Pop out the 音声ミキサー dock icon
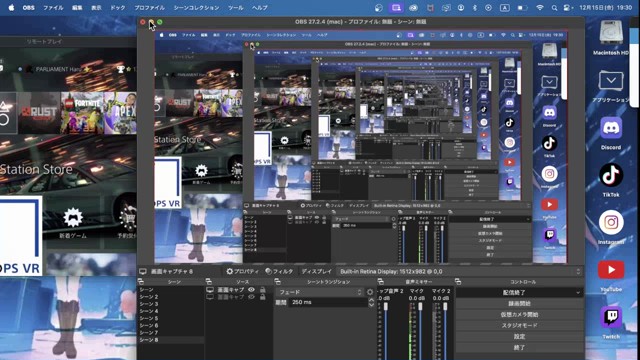Screen dimensions: 640x360 point(381,282)
